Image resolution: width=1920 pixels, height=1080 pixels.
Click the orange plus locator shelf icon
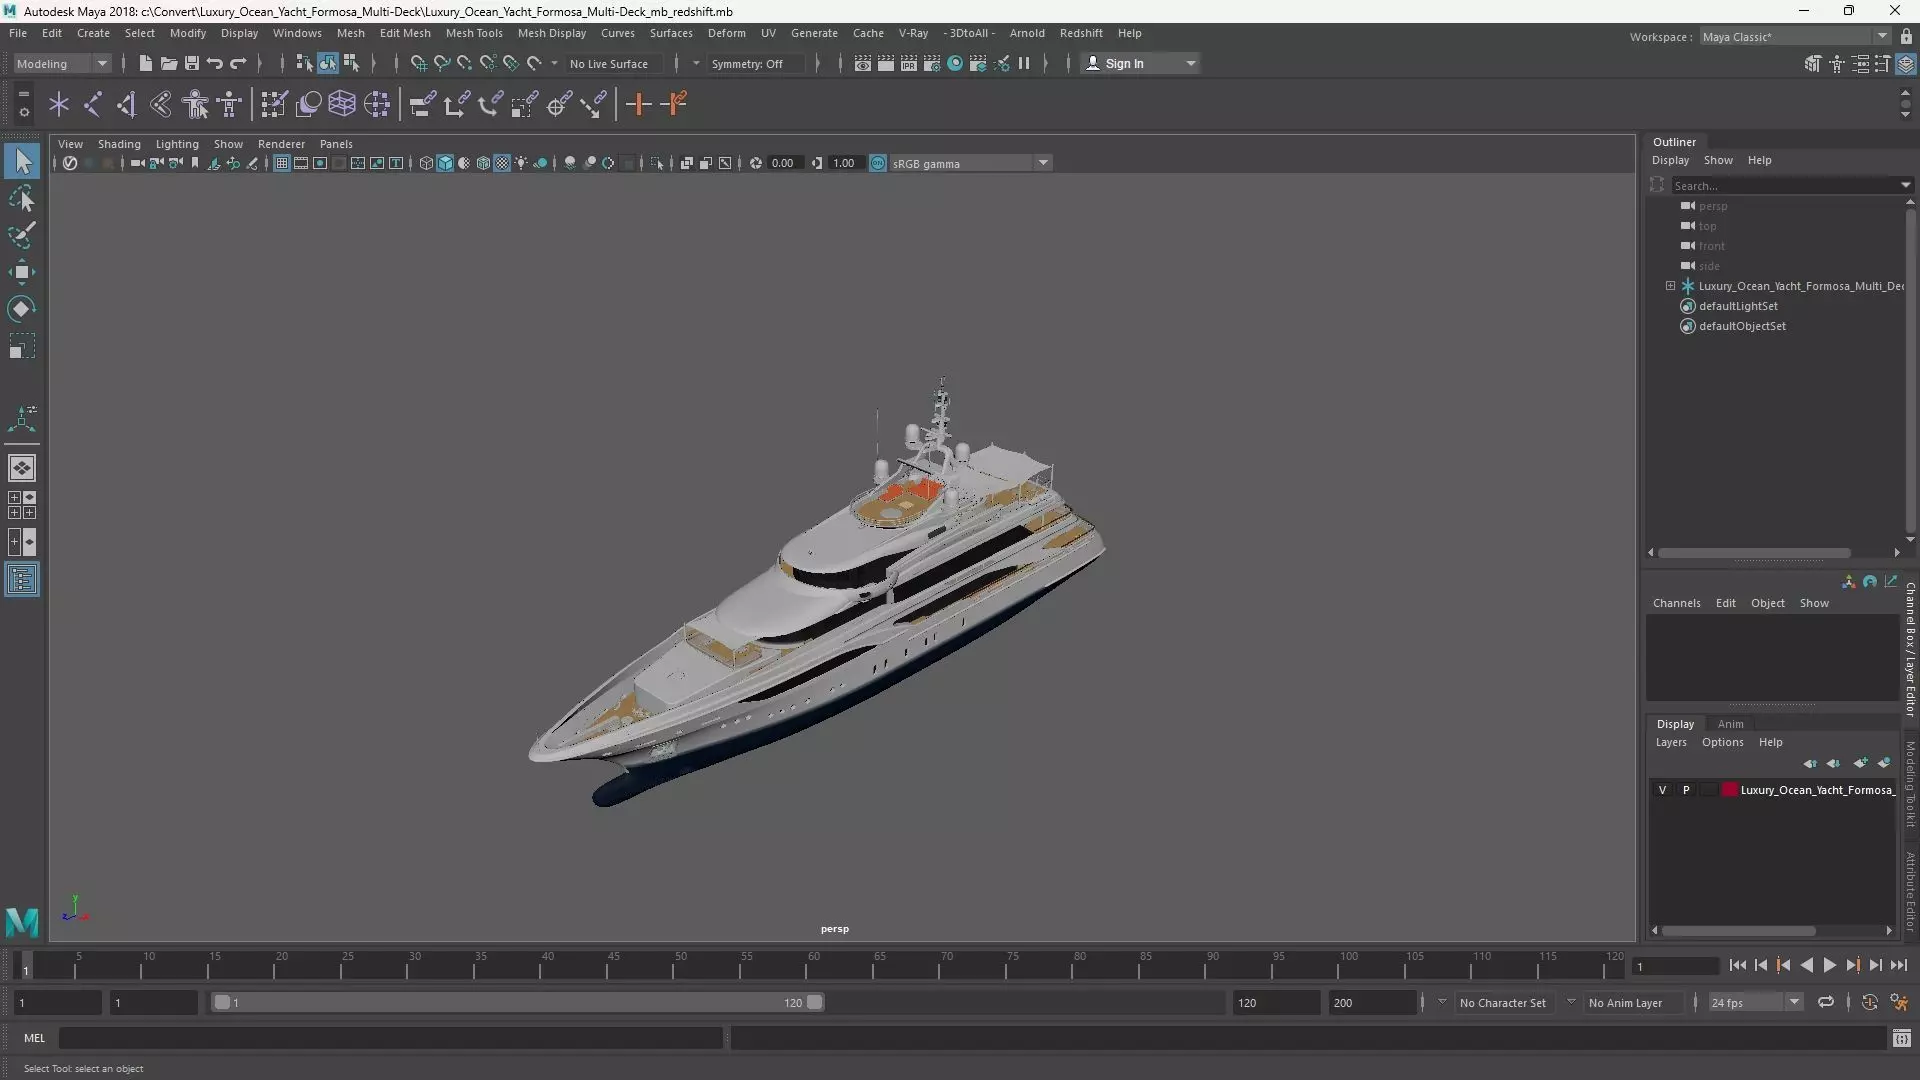tap(638, 104)
